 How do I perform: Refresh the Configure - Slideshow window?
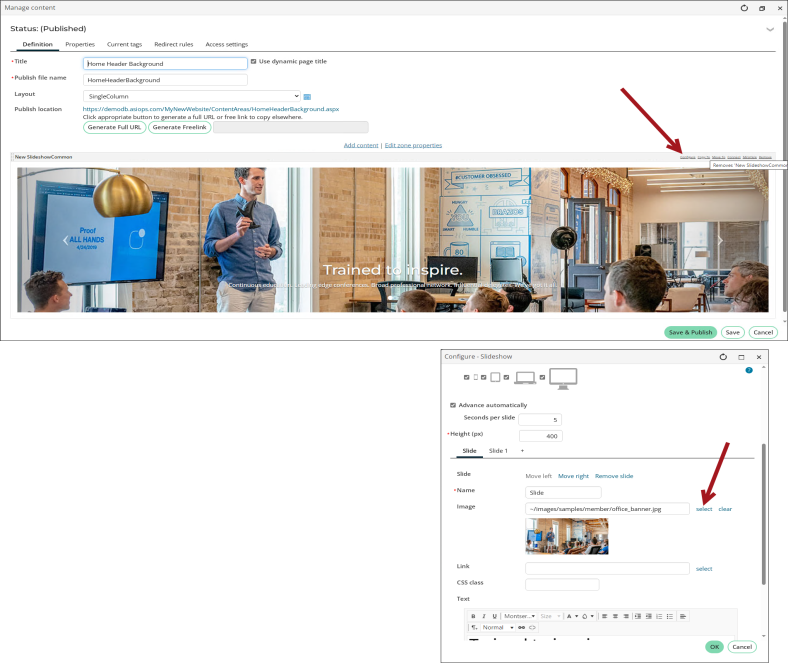coord(723,356)
